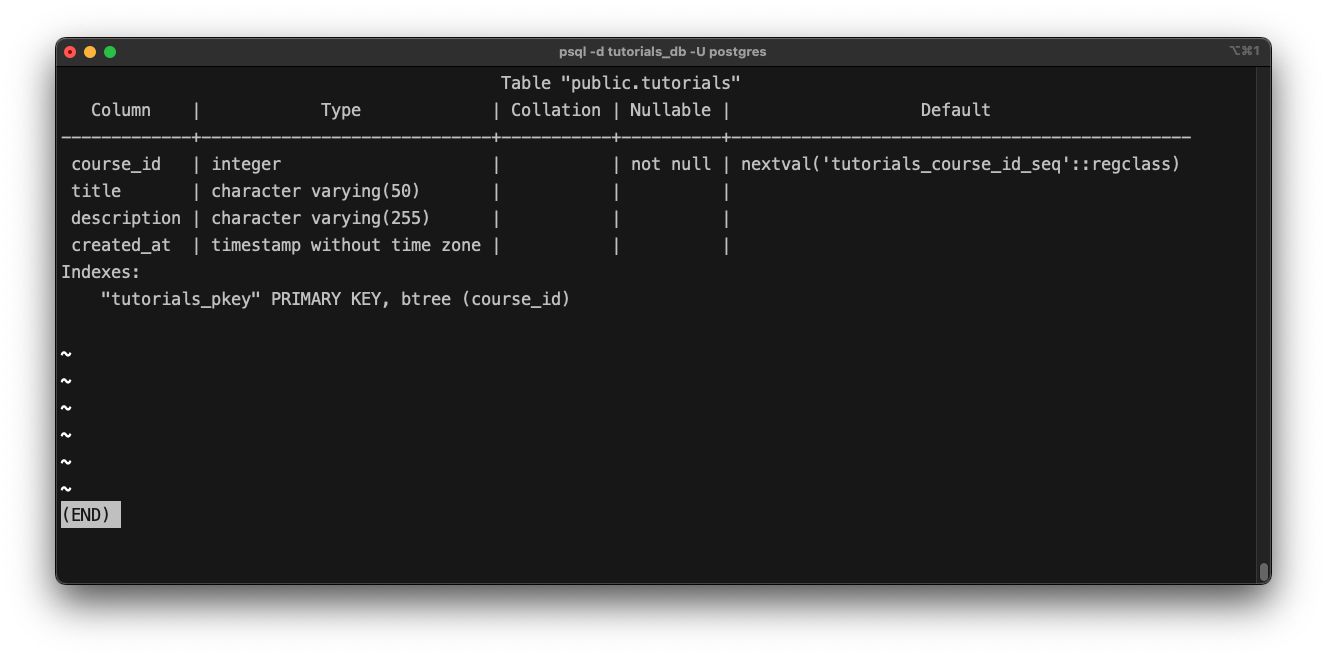Click the not null constraint text
The height and width of the screenshot is (658, 1327).
[x=670, y=163]
